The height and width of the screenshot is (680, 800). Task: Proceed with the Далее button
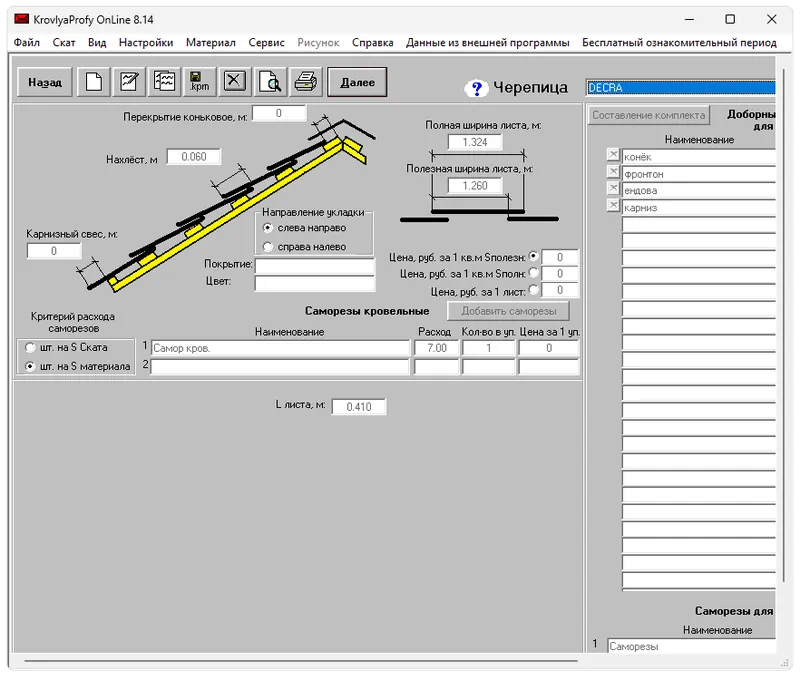[357, 82]
